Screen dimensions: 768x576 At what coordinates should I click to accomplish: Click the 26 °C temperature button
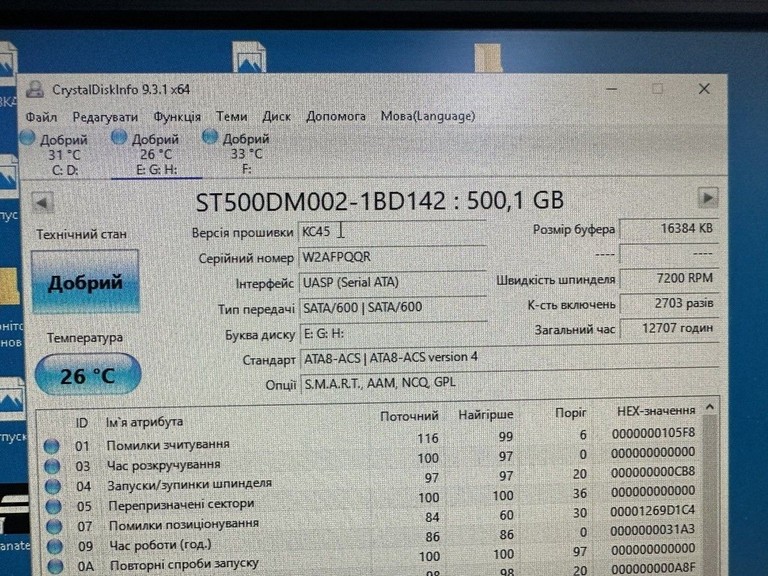(88, 375)
